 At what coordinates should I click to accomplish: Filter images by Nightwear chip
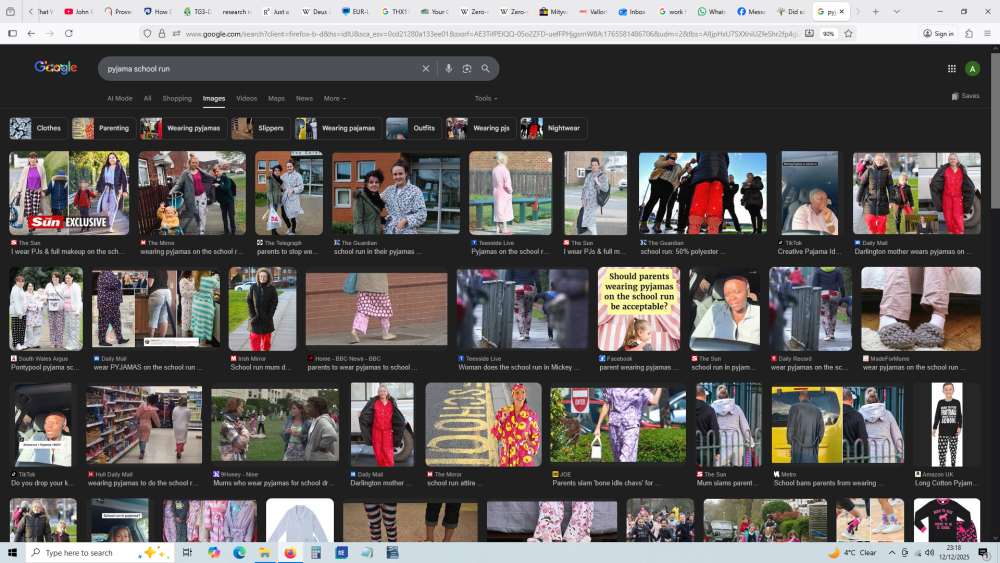pyautogui.click(x=553, y=128)
